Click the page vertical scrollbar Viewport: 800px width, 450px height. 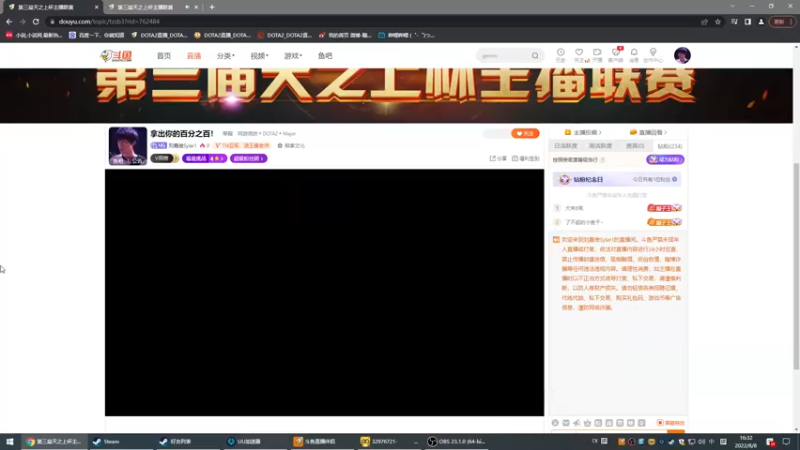point(796,265)
